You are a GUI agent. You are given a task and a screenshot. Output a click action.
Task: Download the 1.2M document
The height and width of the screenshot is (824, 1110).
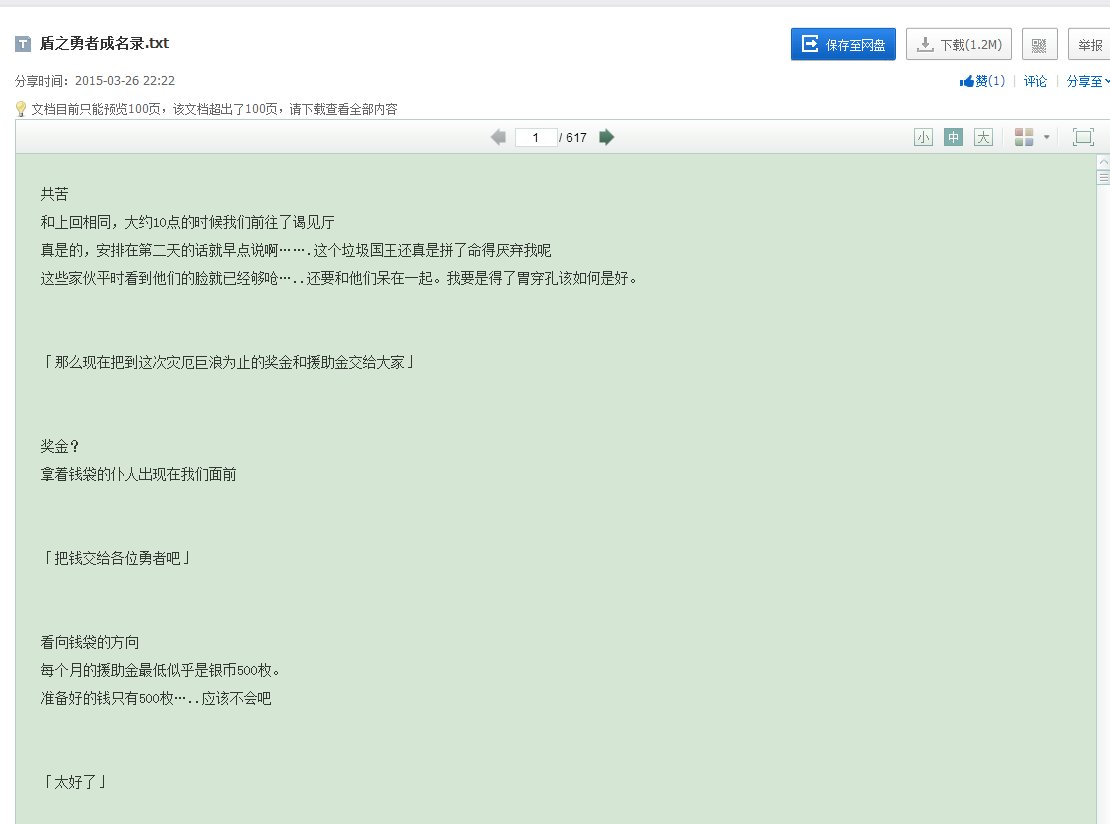(x=957, y=43)
